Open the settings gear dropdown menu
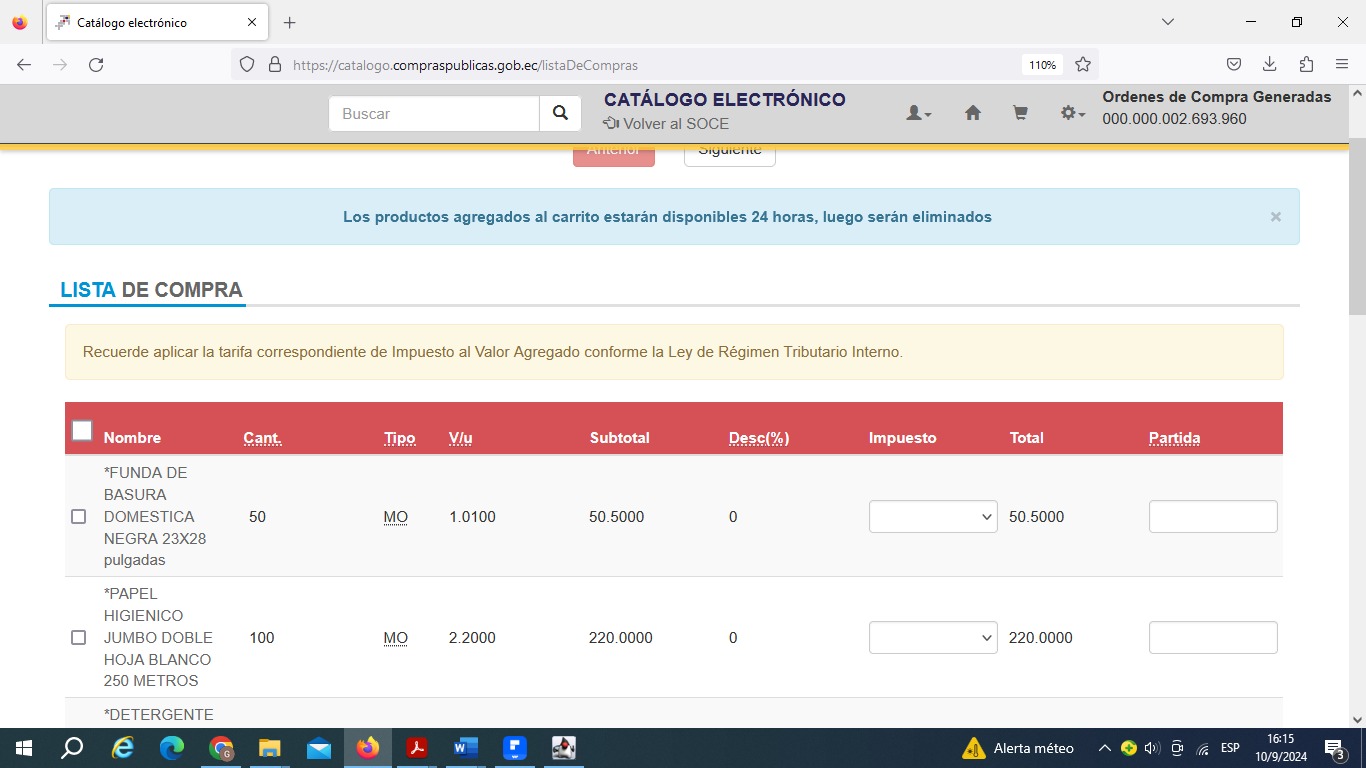The image size is (1366, 768). tap(1072, 114)
